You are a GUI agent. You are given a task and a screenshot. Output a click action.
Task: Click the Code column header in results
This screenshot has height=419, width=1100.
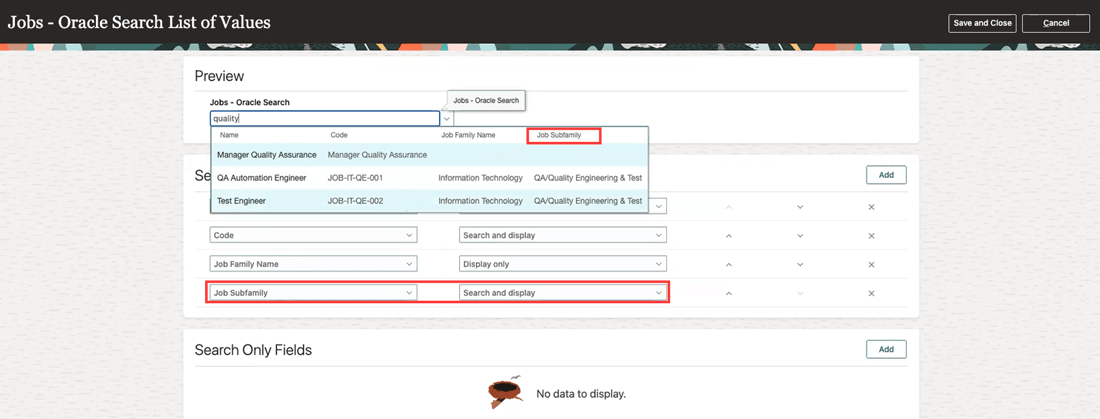339,135
